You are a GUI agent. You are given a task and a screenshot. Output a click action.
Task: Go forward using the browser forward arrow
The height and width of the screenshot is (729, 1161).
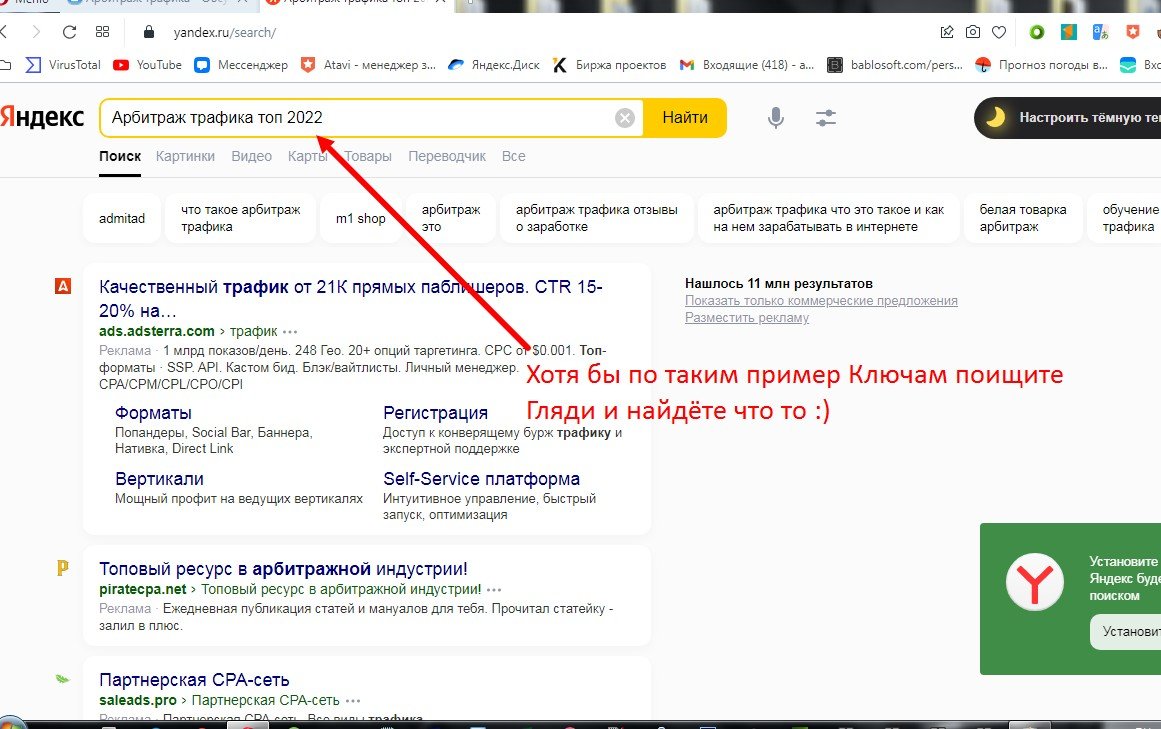point(36,32)
